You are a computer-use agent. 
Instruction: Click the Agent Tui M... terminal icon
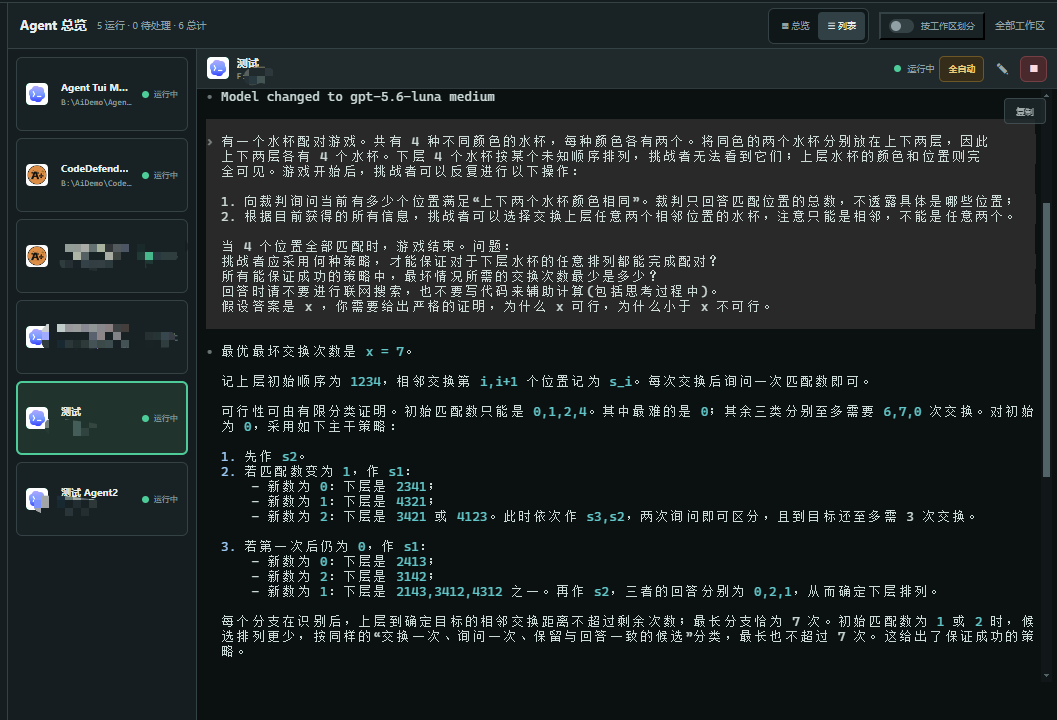coord(37,94)
